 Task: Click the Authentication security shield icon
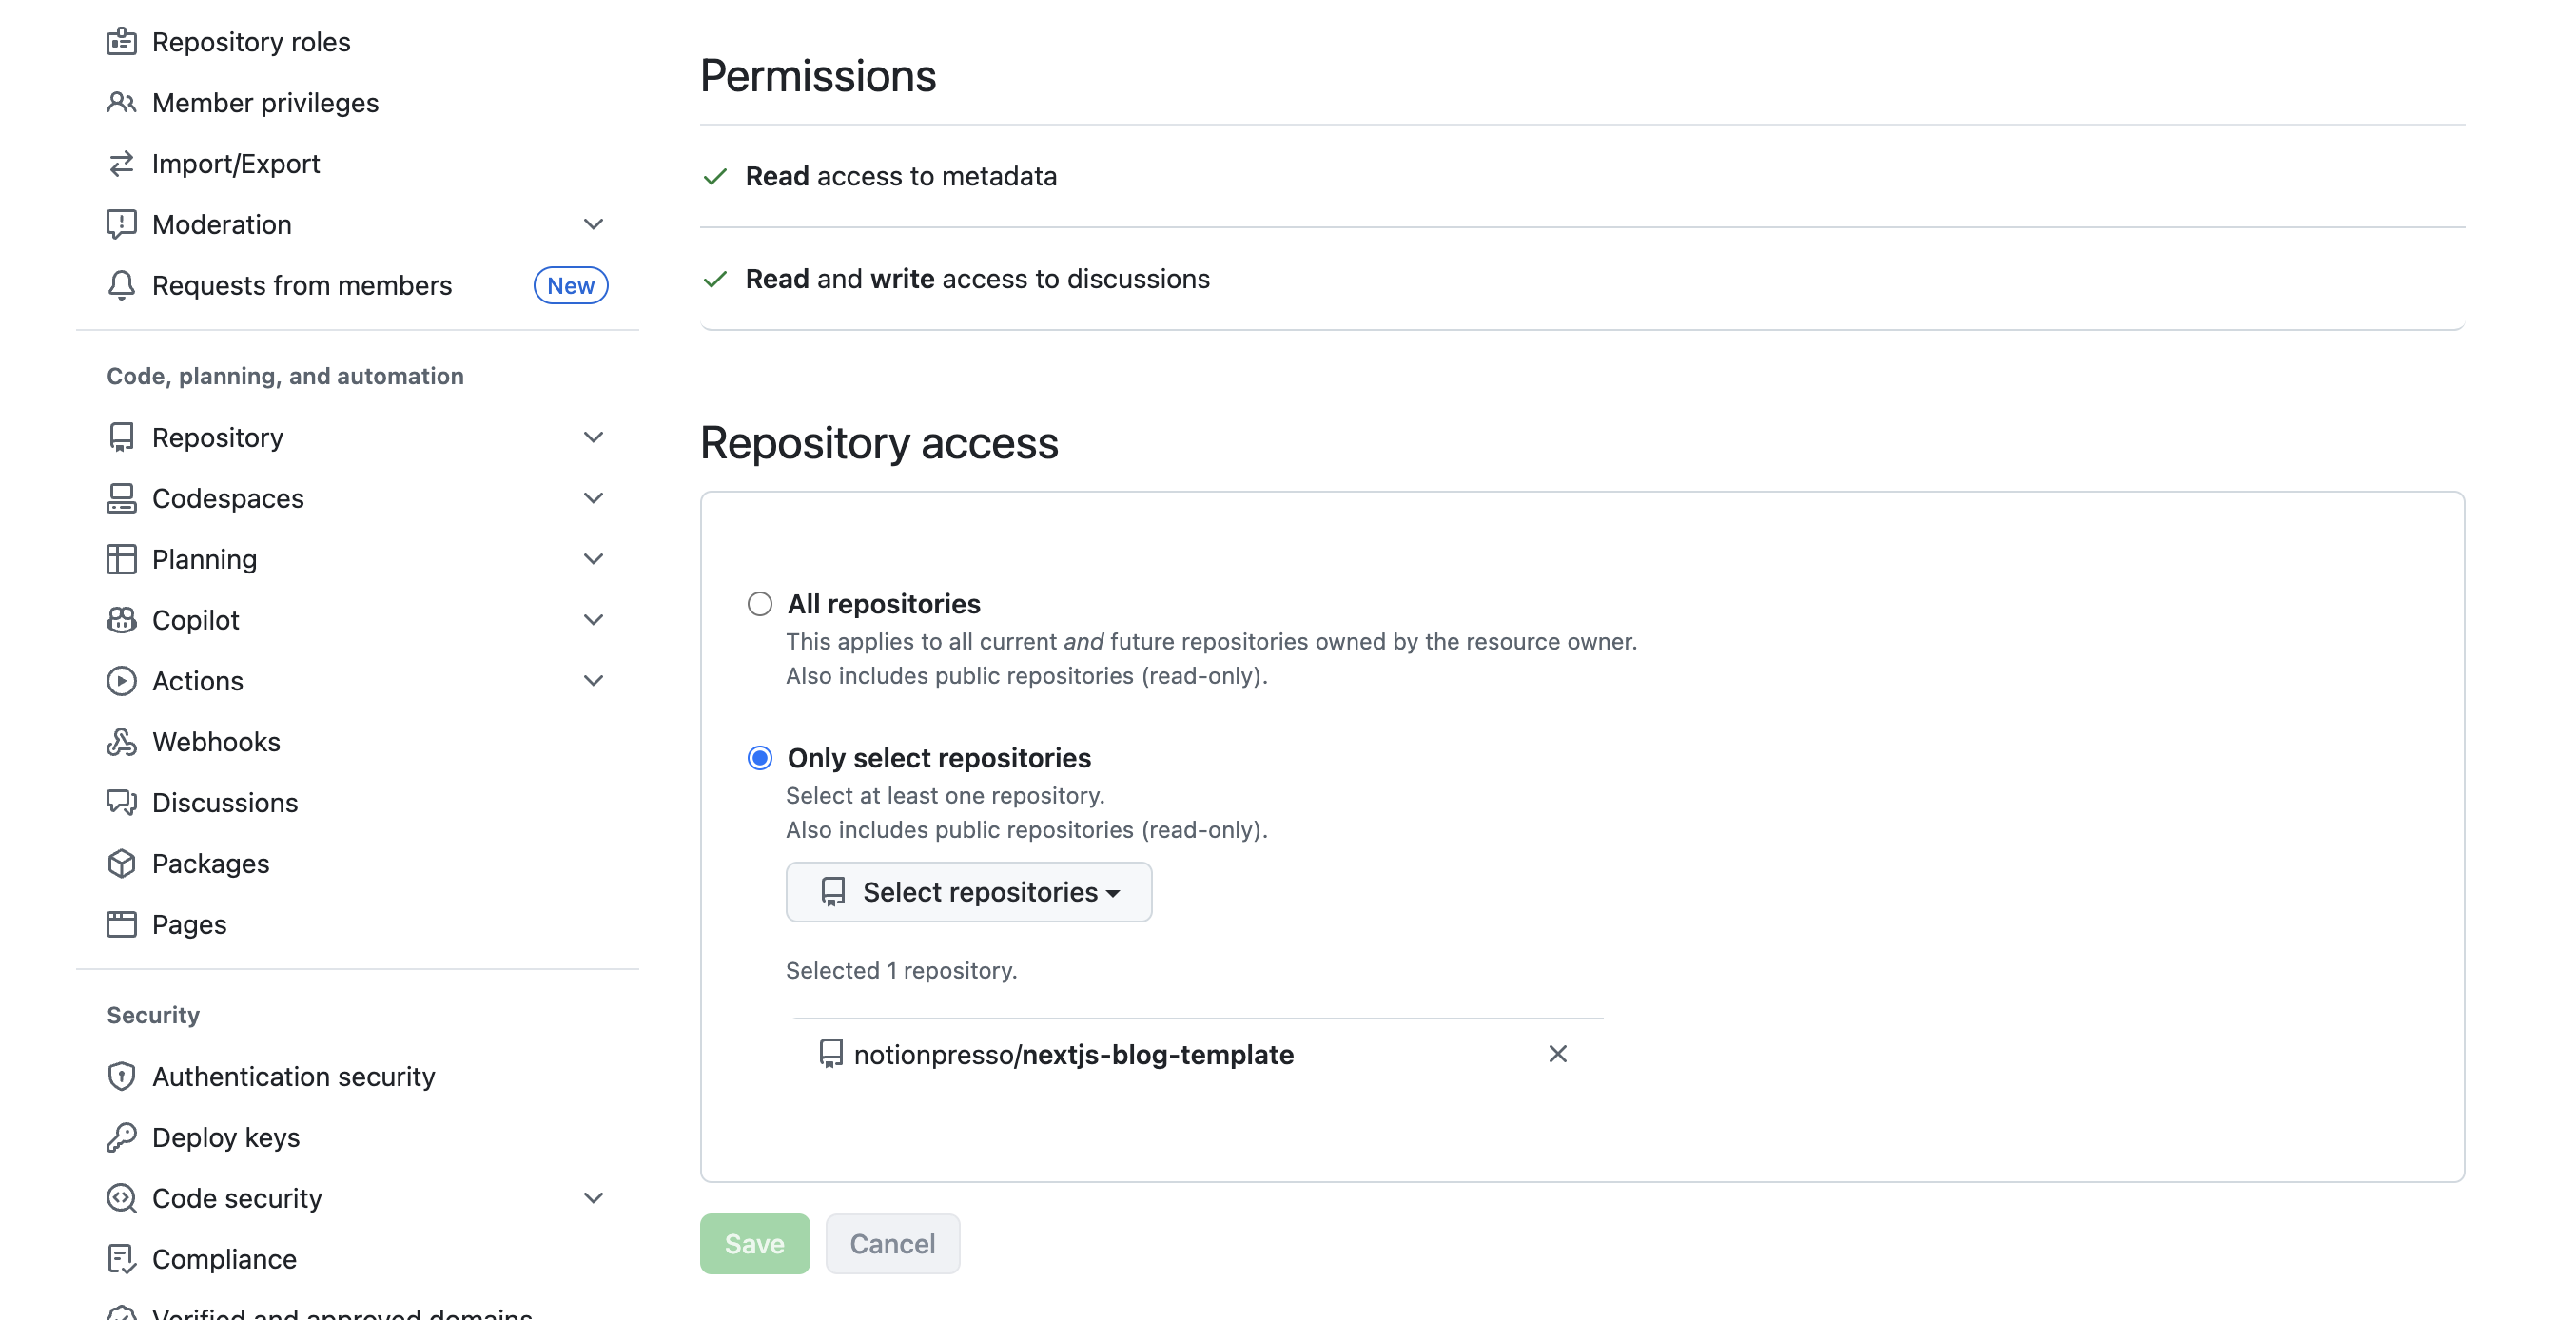[x=121, y=1076]
